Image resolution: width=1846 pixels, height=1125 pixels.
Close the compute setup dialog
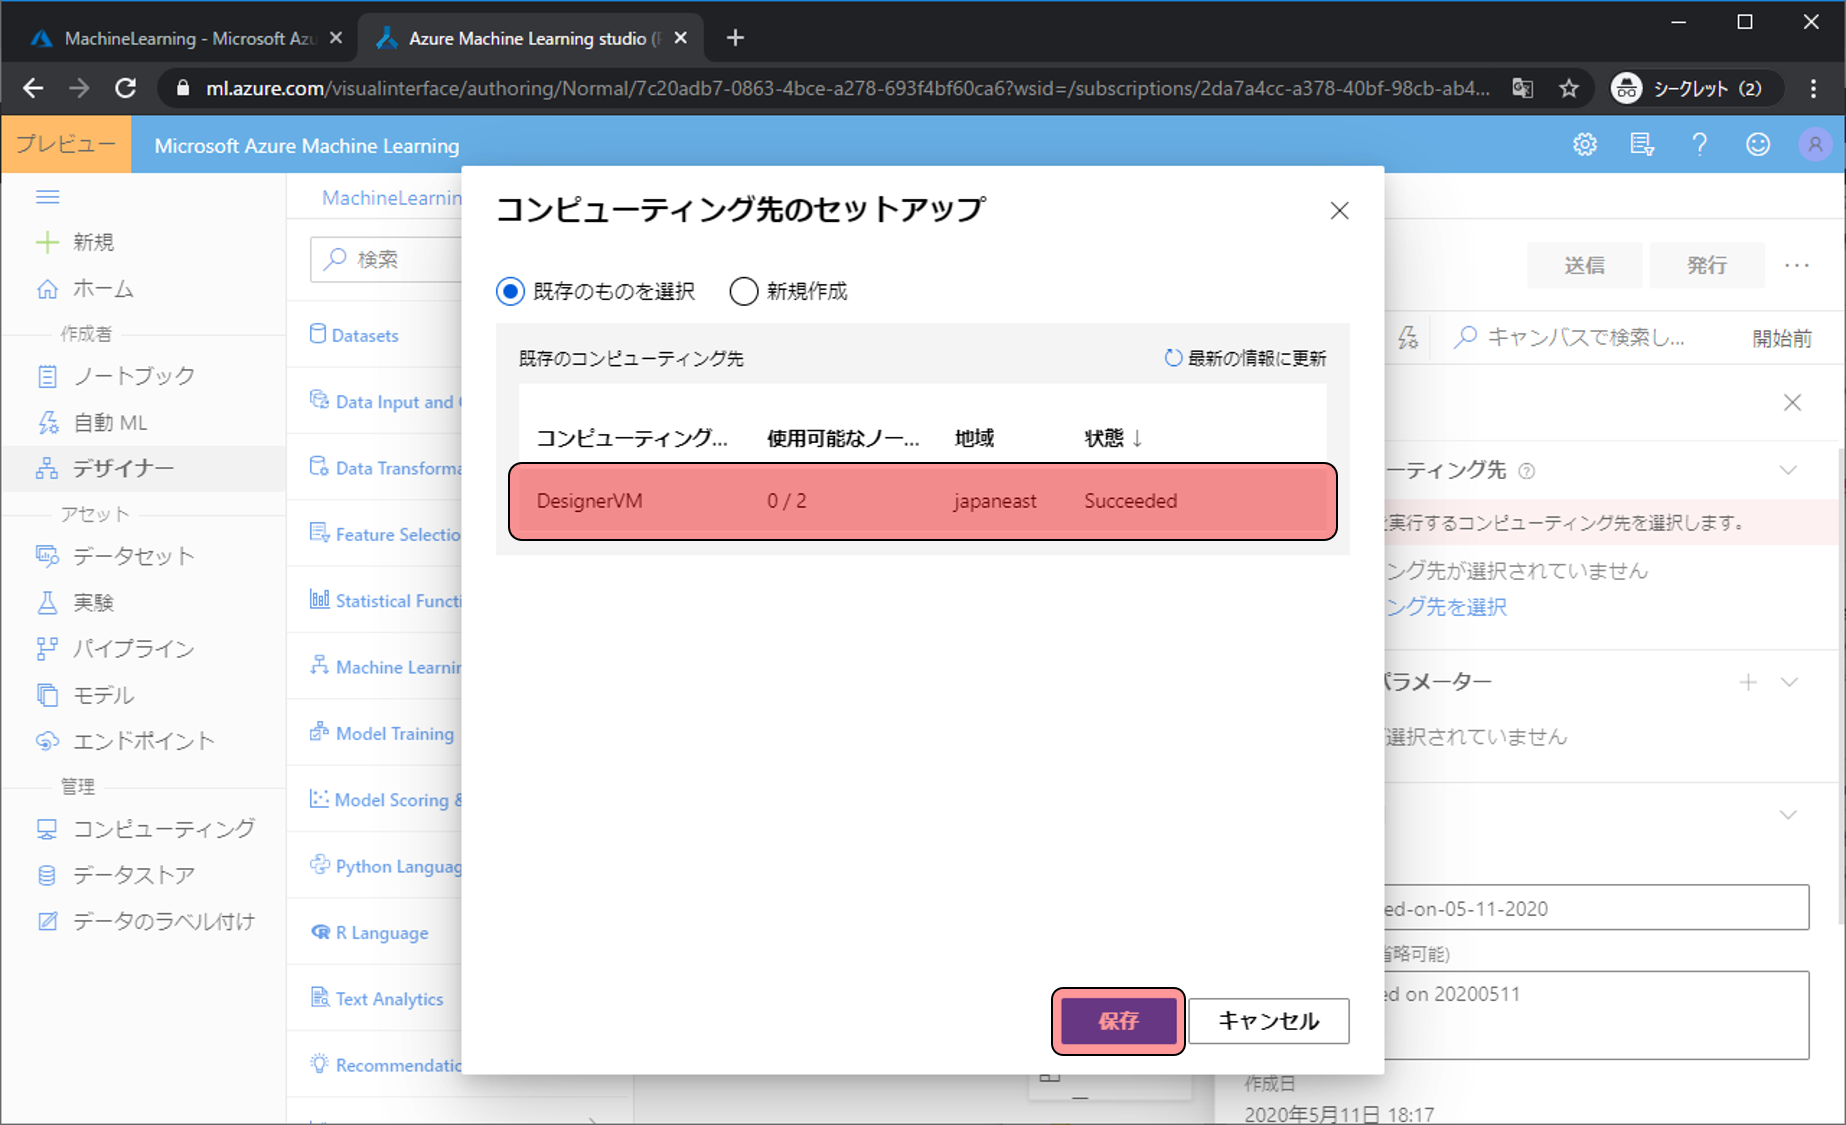(x=1339, y=211)
